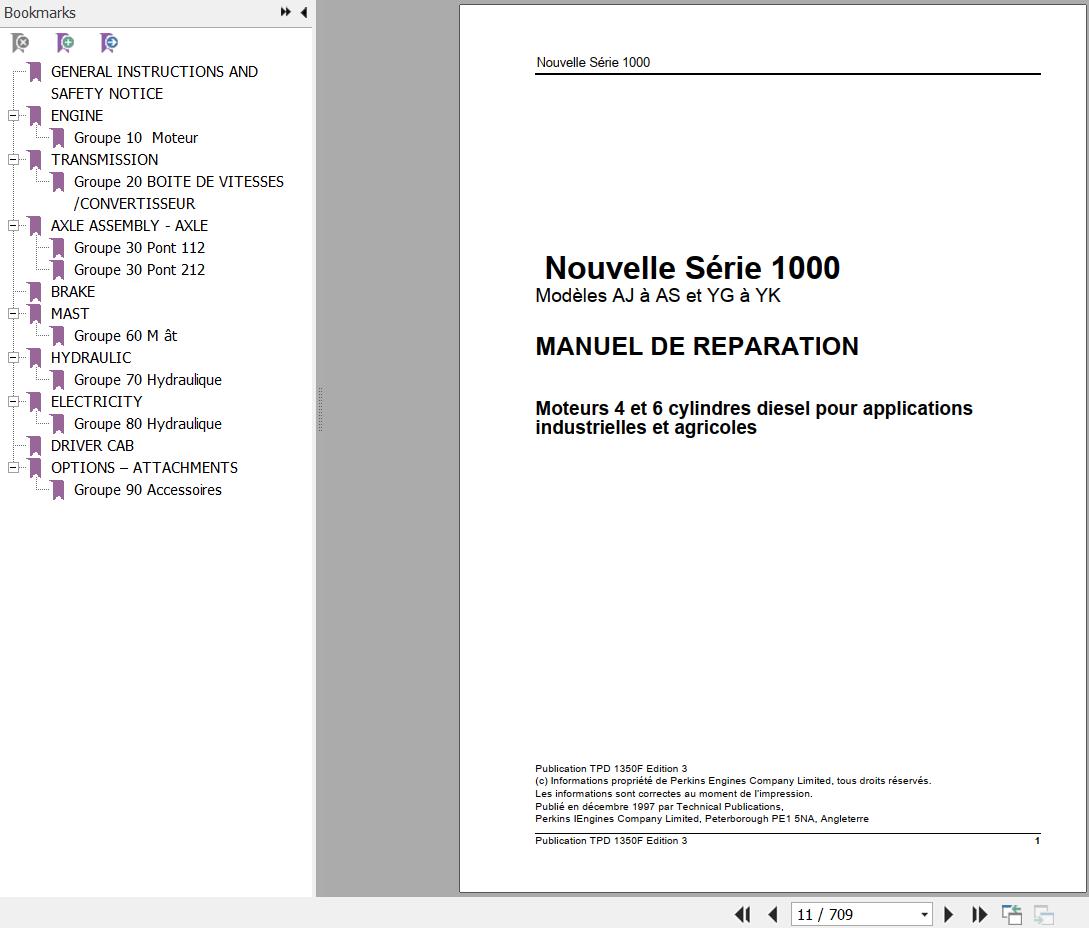Screen dimensions: 1089x928
Task: Open the Groupe 80 Hydraulique bookmark
Action: [x=147, y=424]
